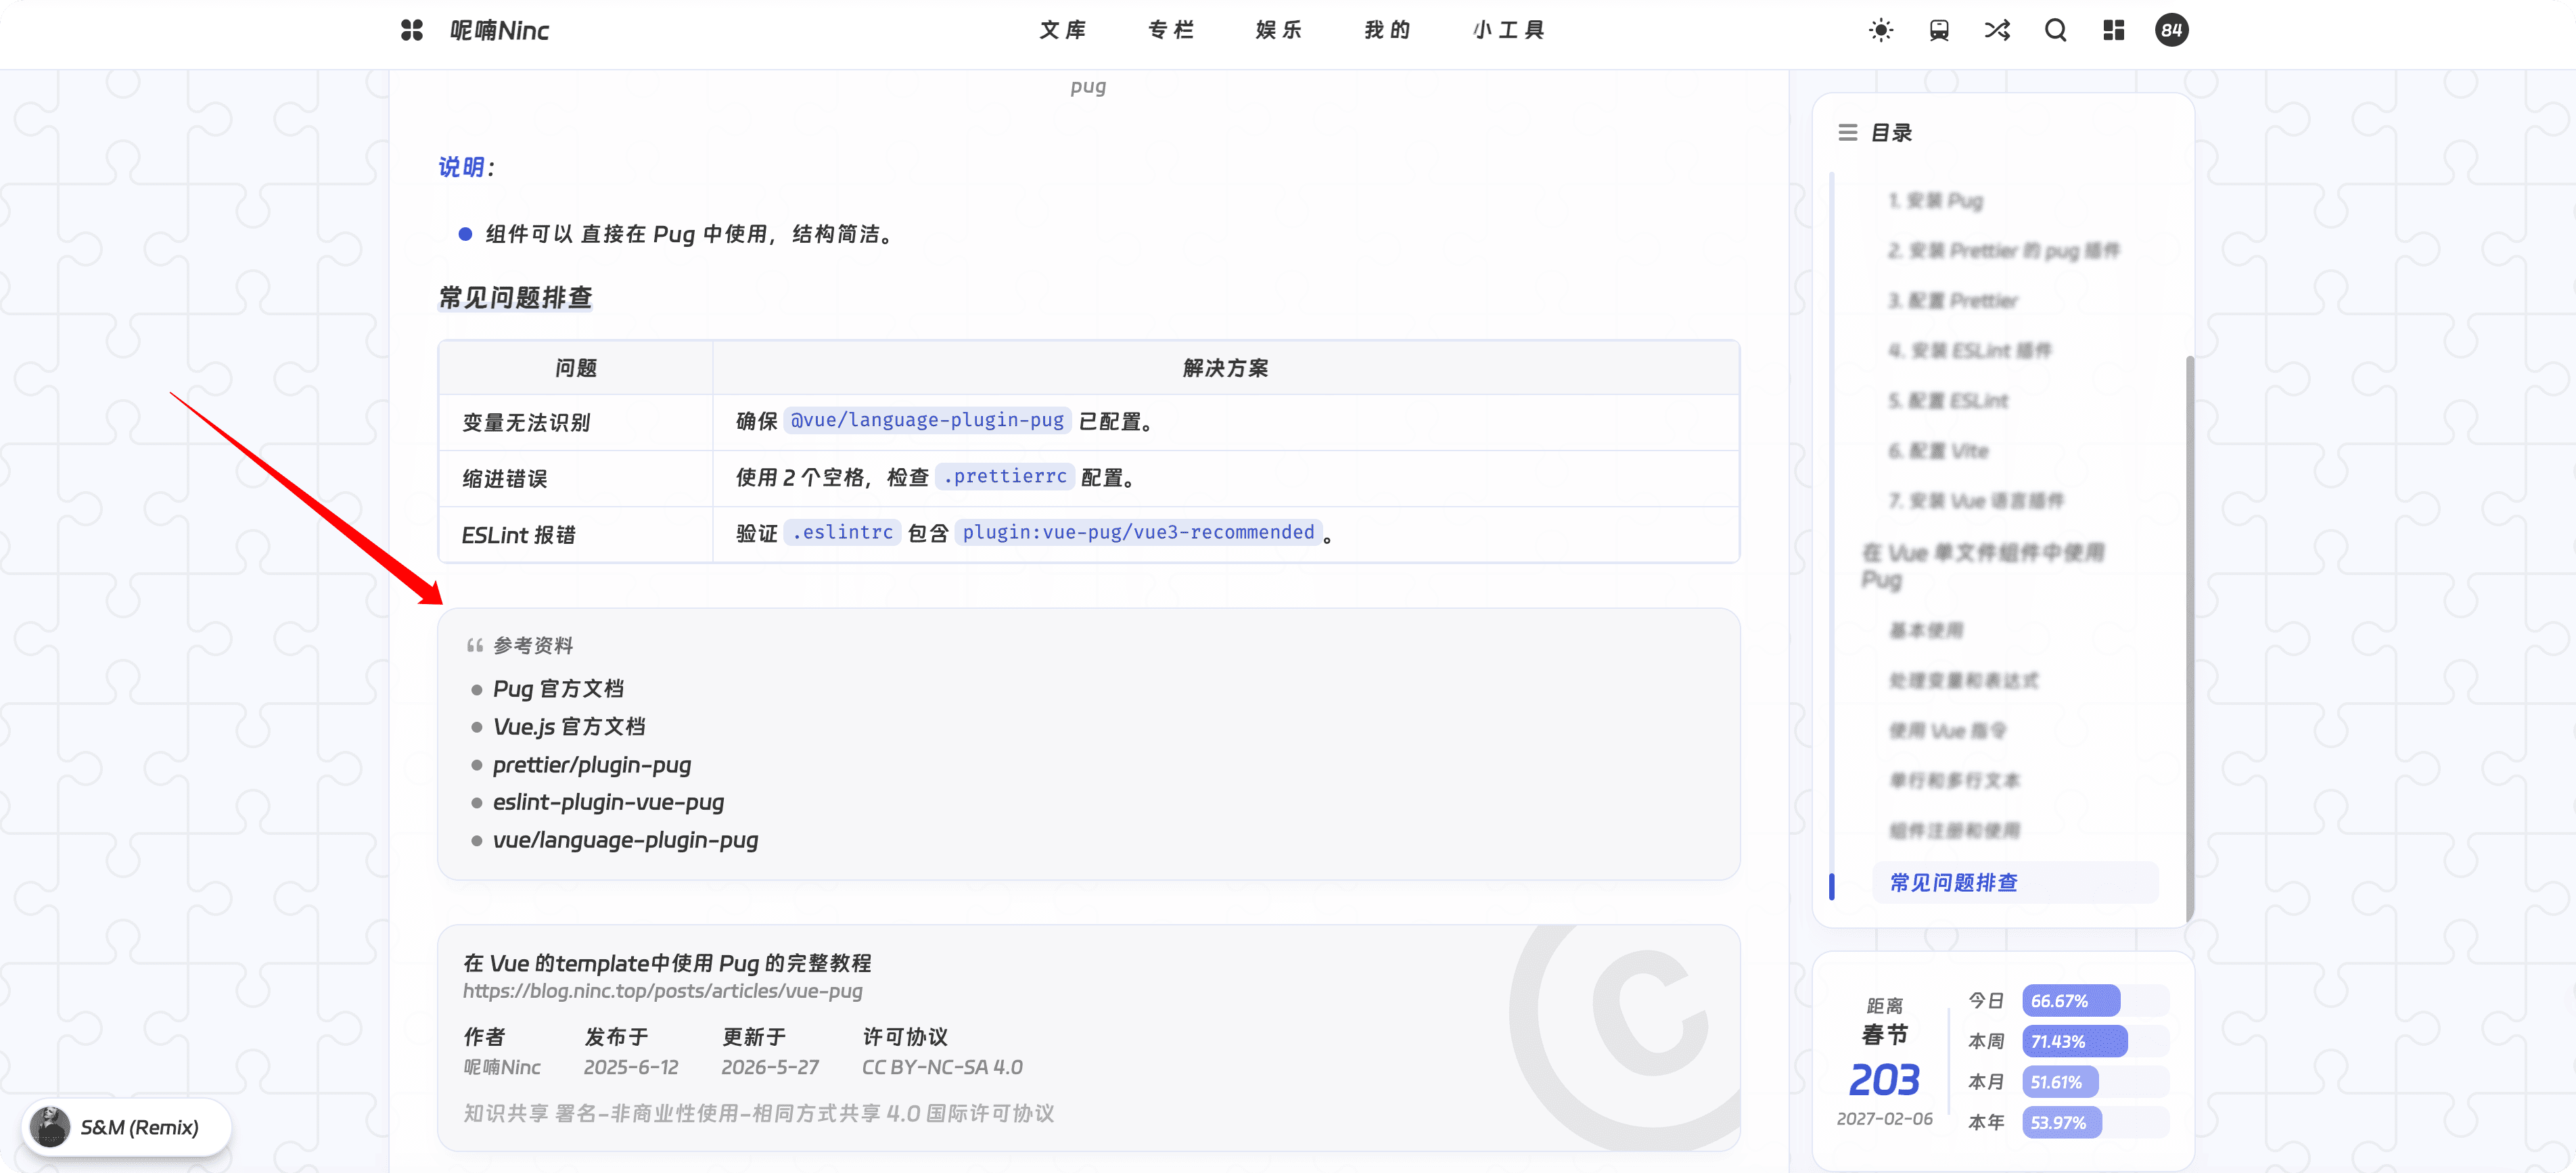
Task: Click the 知识共享 署名 license description
Action: click(758, 1113)
